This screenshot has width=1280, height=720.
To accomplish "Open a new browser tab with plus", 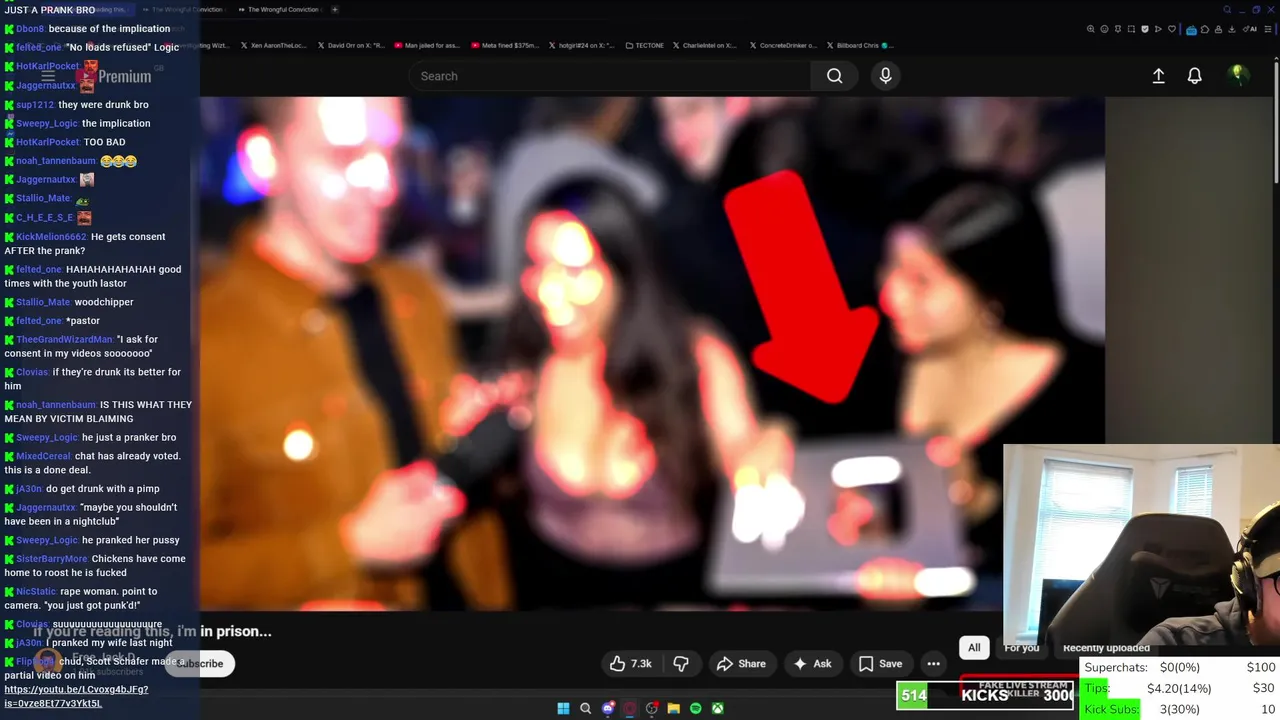I will (x=335, y=9).
